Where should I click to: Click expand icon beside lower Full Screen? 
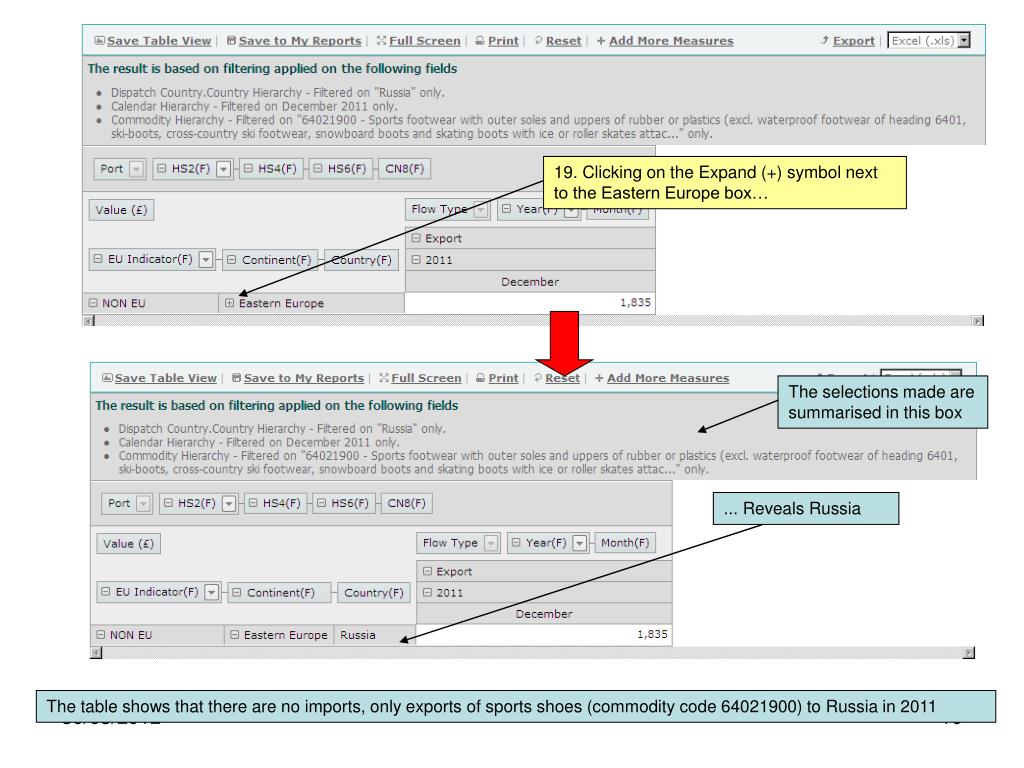tap(384, 377)
